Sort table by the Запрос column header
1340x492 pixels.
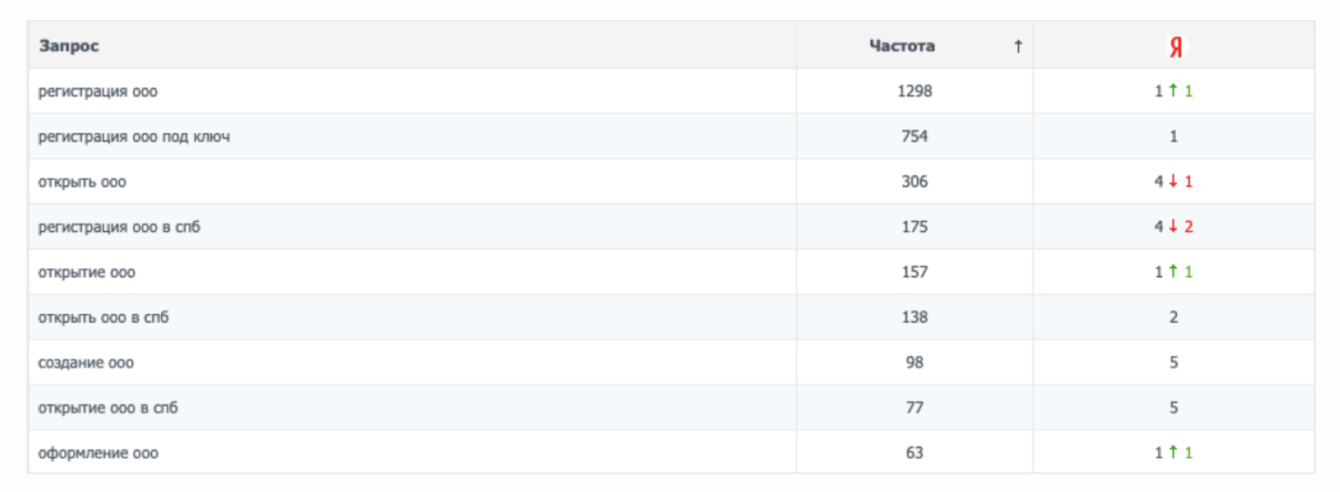(x=69, y=46)
